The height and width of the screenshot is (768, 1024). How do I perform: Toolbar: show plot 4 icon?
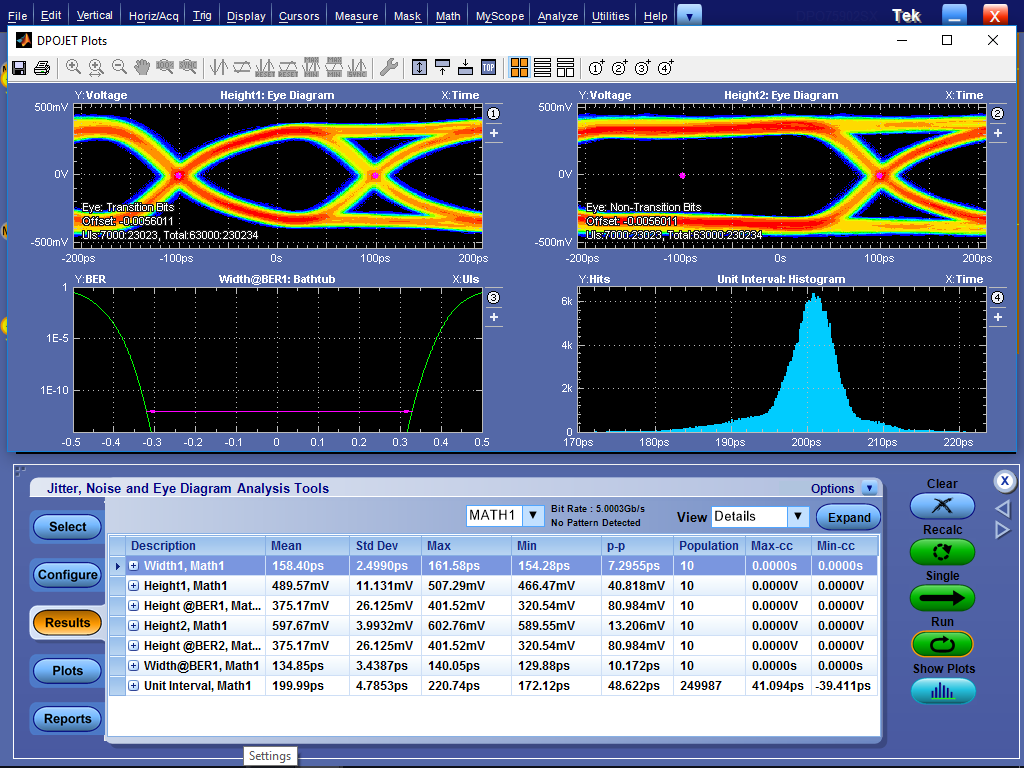coord(665,67)
